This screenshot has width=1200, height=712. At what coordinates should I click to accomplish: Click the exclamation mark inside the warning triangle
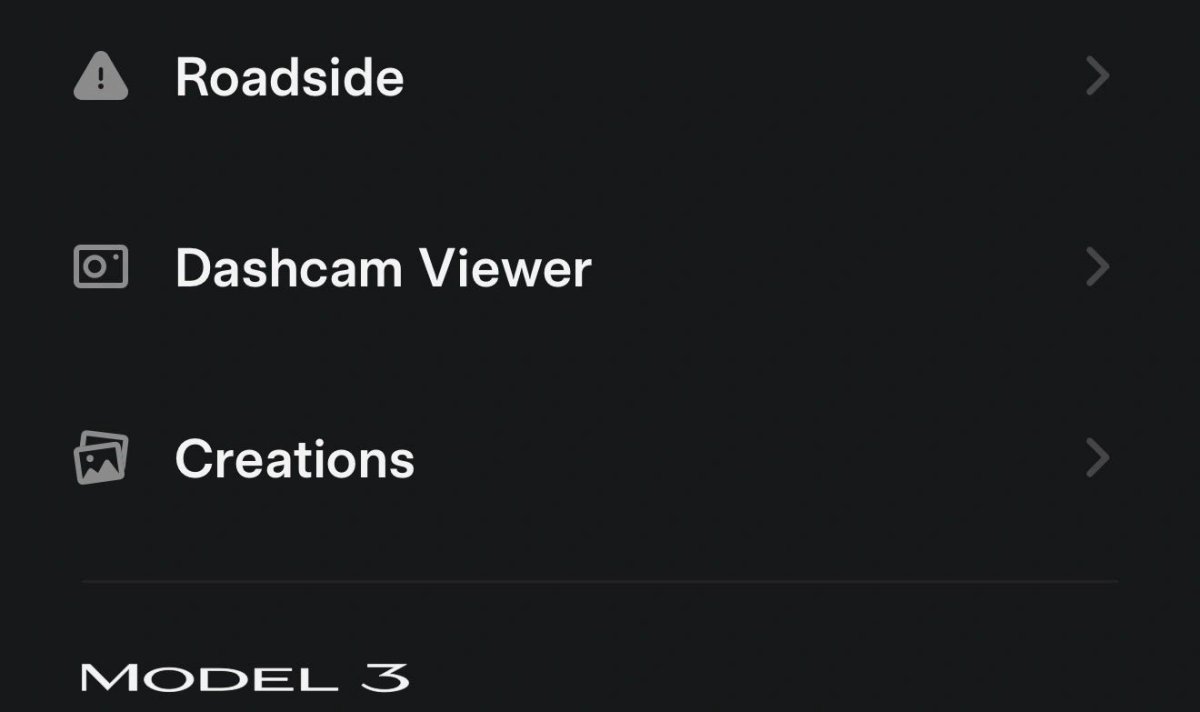(101, 80)
